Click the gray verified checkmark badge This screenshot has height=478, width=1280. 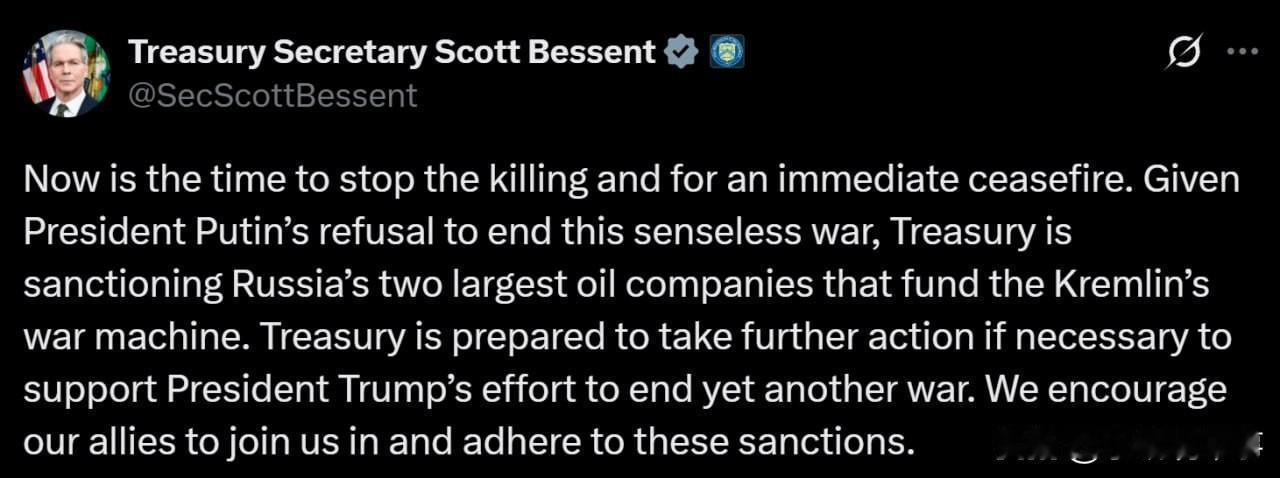click(682, 52)
